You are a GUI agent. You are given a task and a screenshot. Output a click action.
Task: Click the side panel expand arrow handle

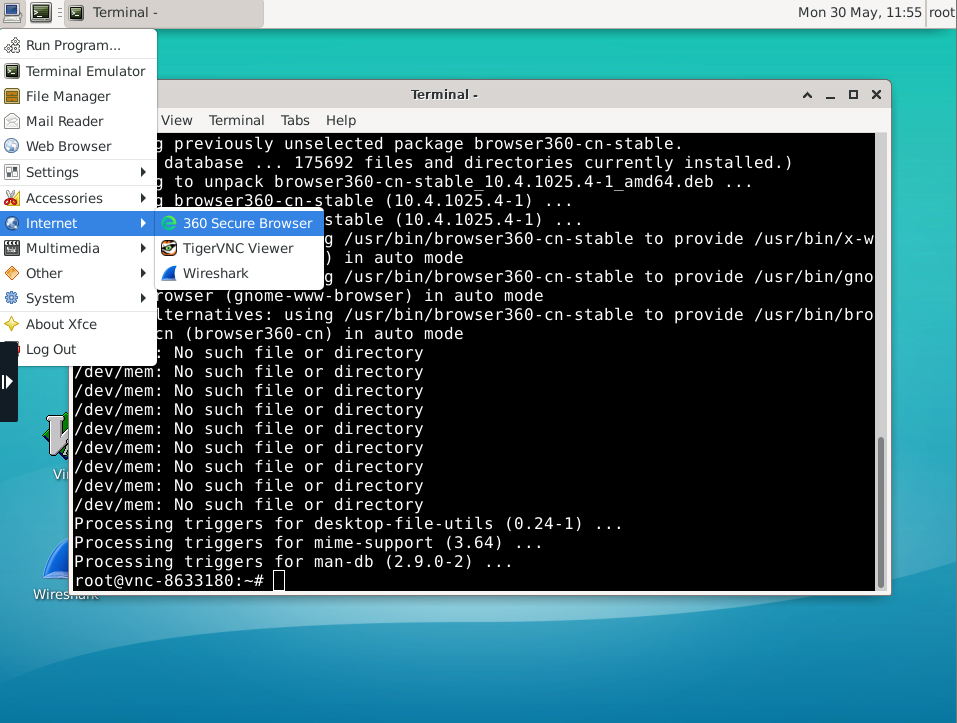click(8, 382)
